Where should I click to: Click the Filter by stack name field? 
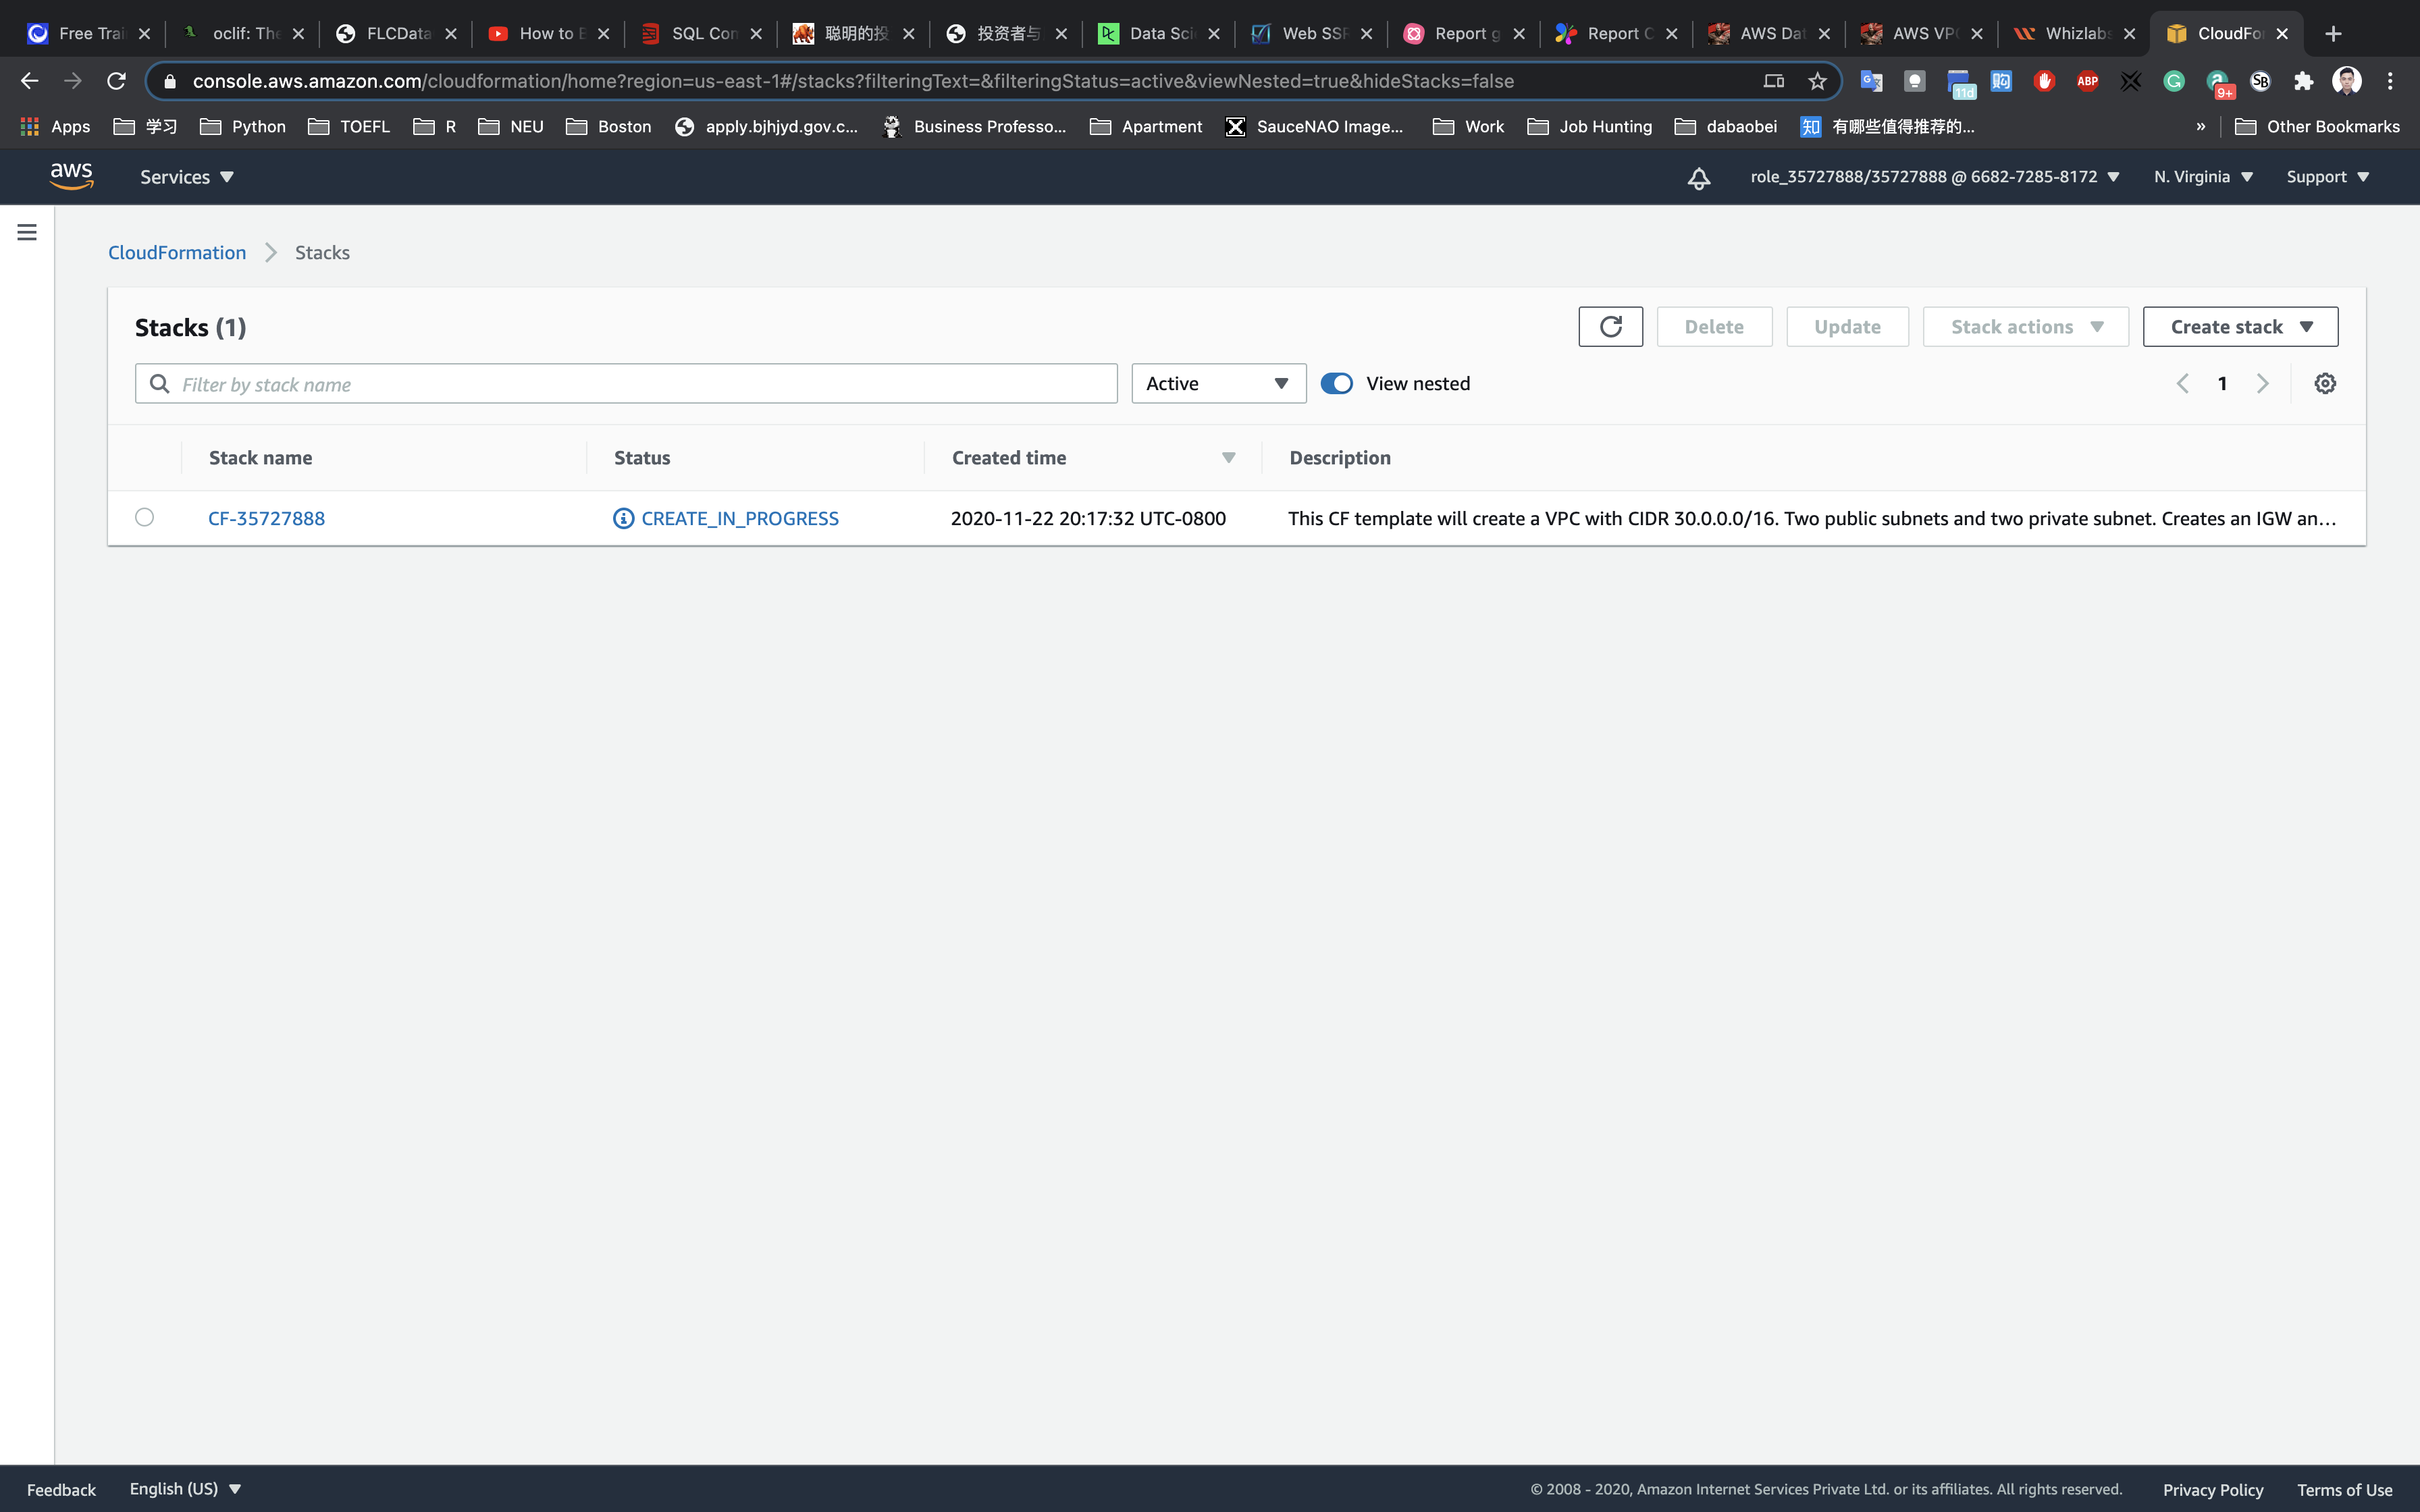640,384
